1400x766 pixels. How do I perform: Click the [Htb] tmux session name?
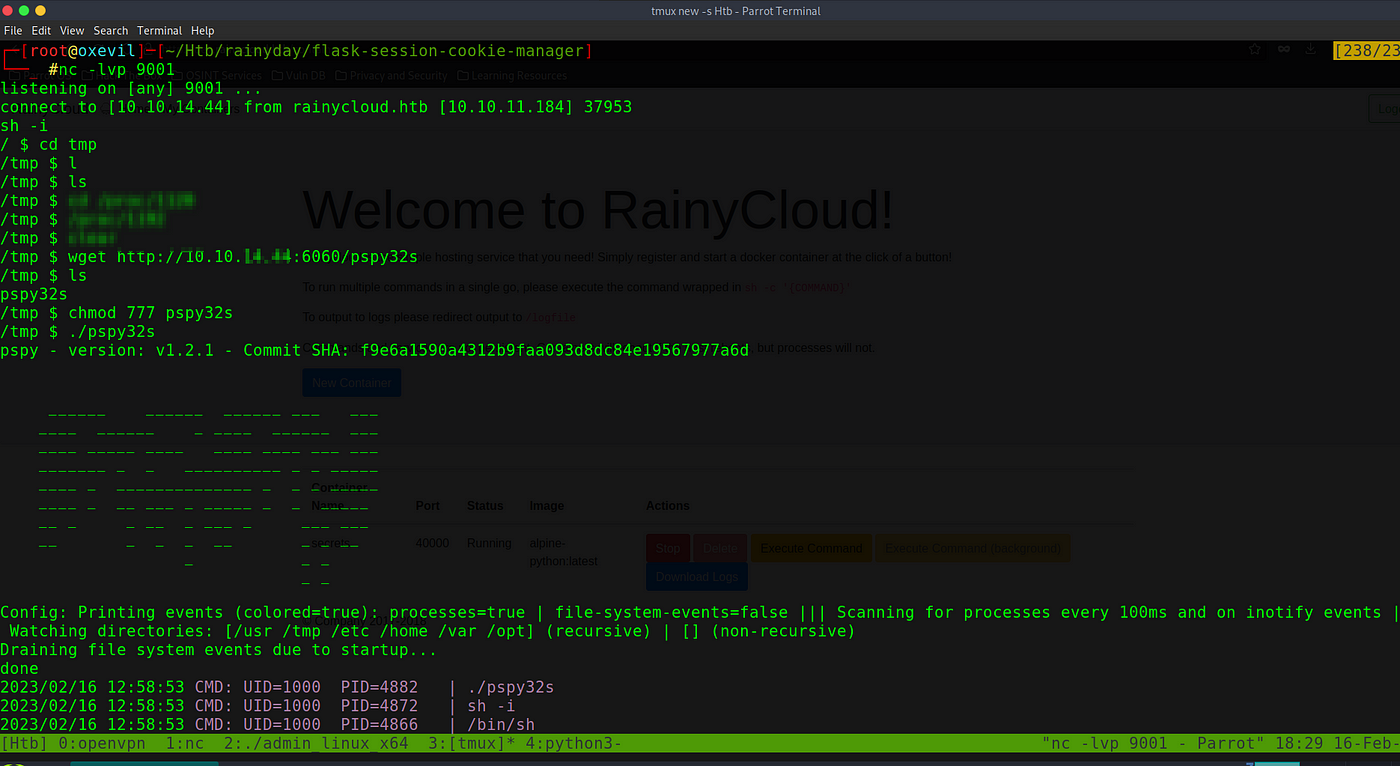point(24,743)
